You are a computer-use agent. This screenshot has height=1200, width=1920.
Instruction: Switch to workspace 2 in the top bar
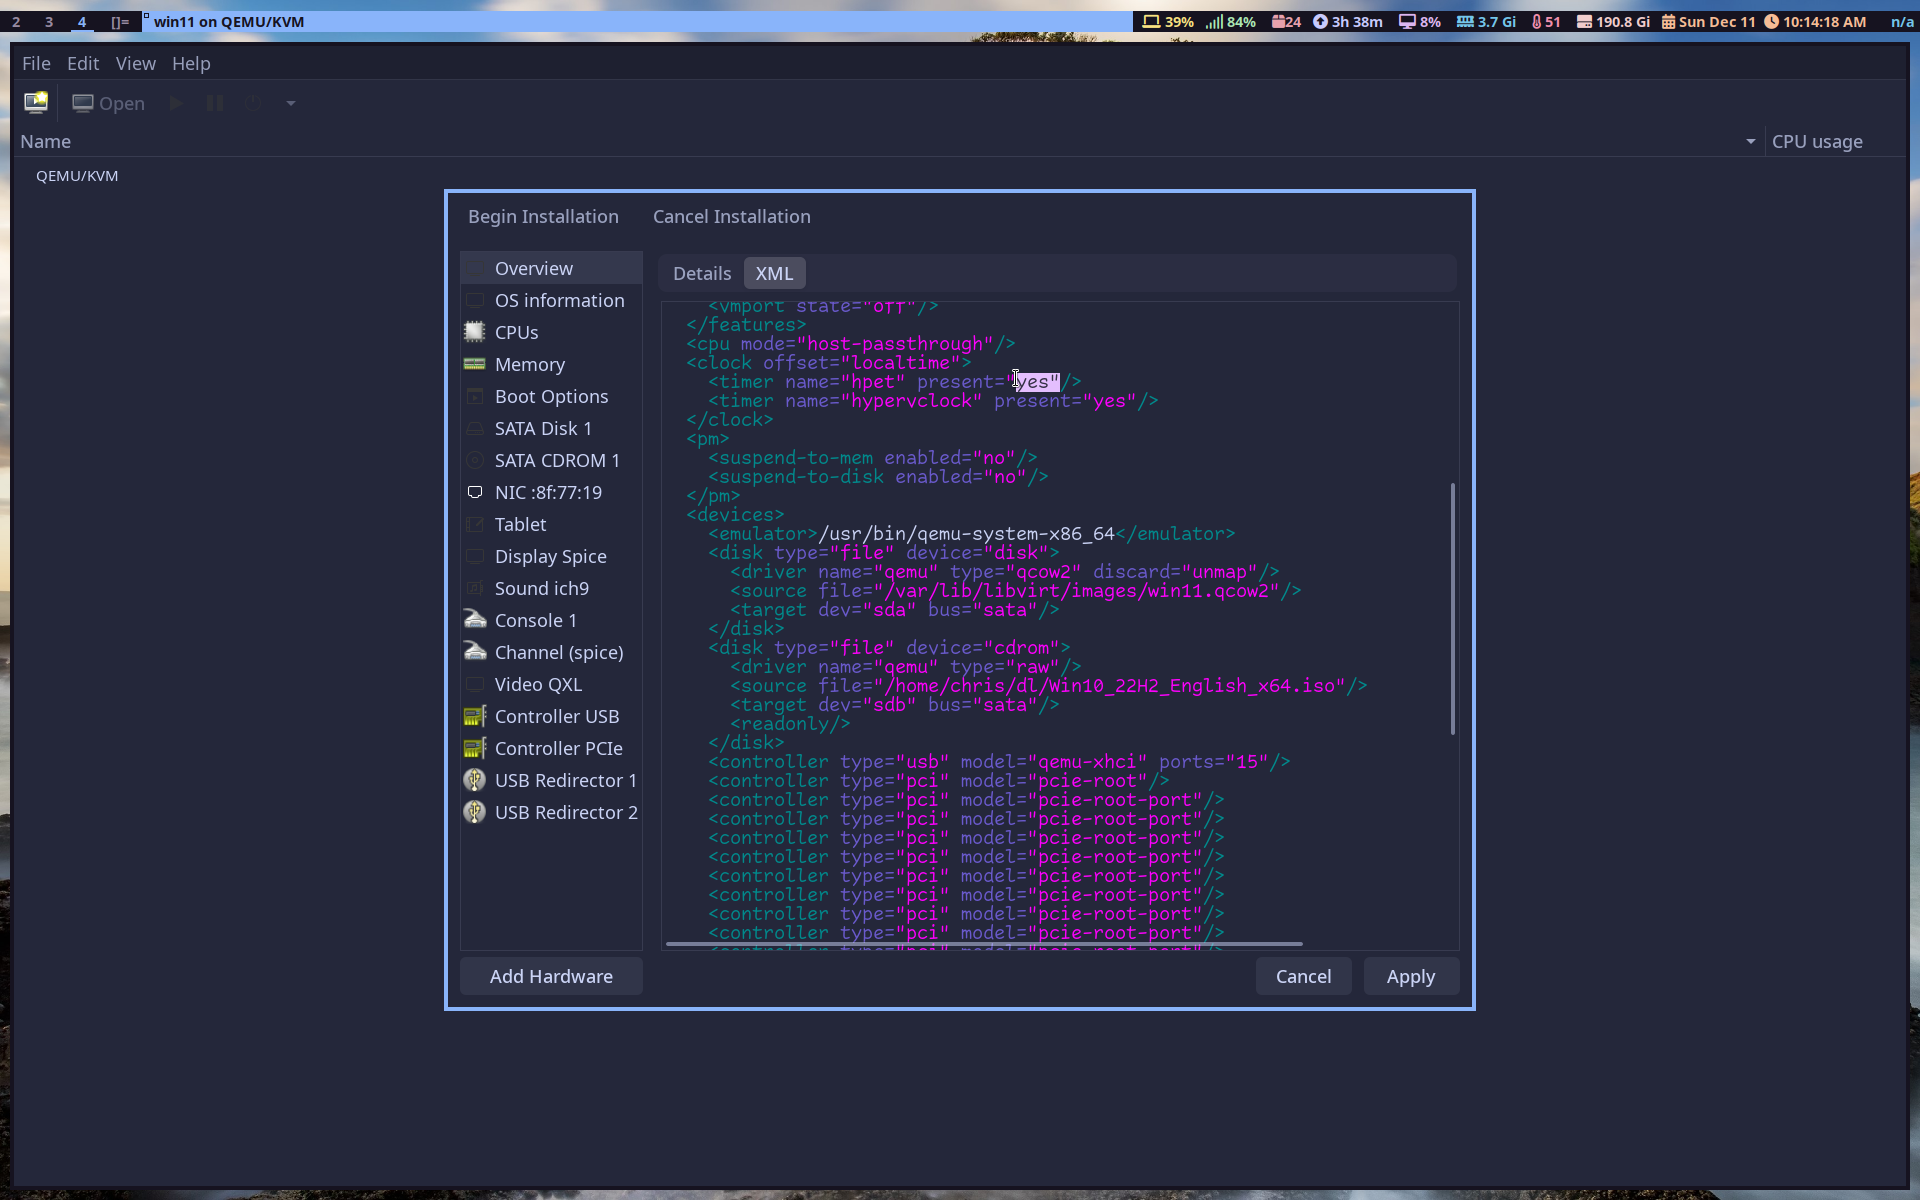(x=16, y=22)
